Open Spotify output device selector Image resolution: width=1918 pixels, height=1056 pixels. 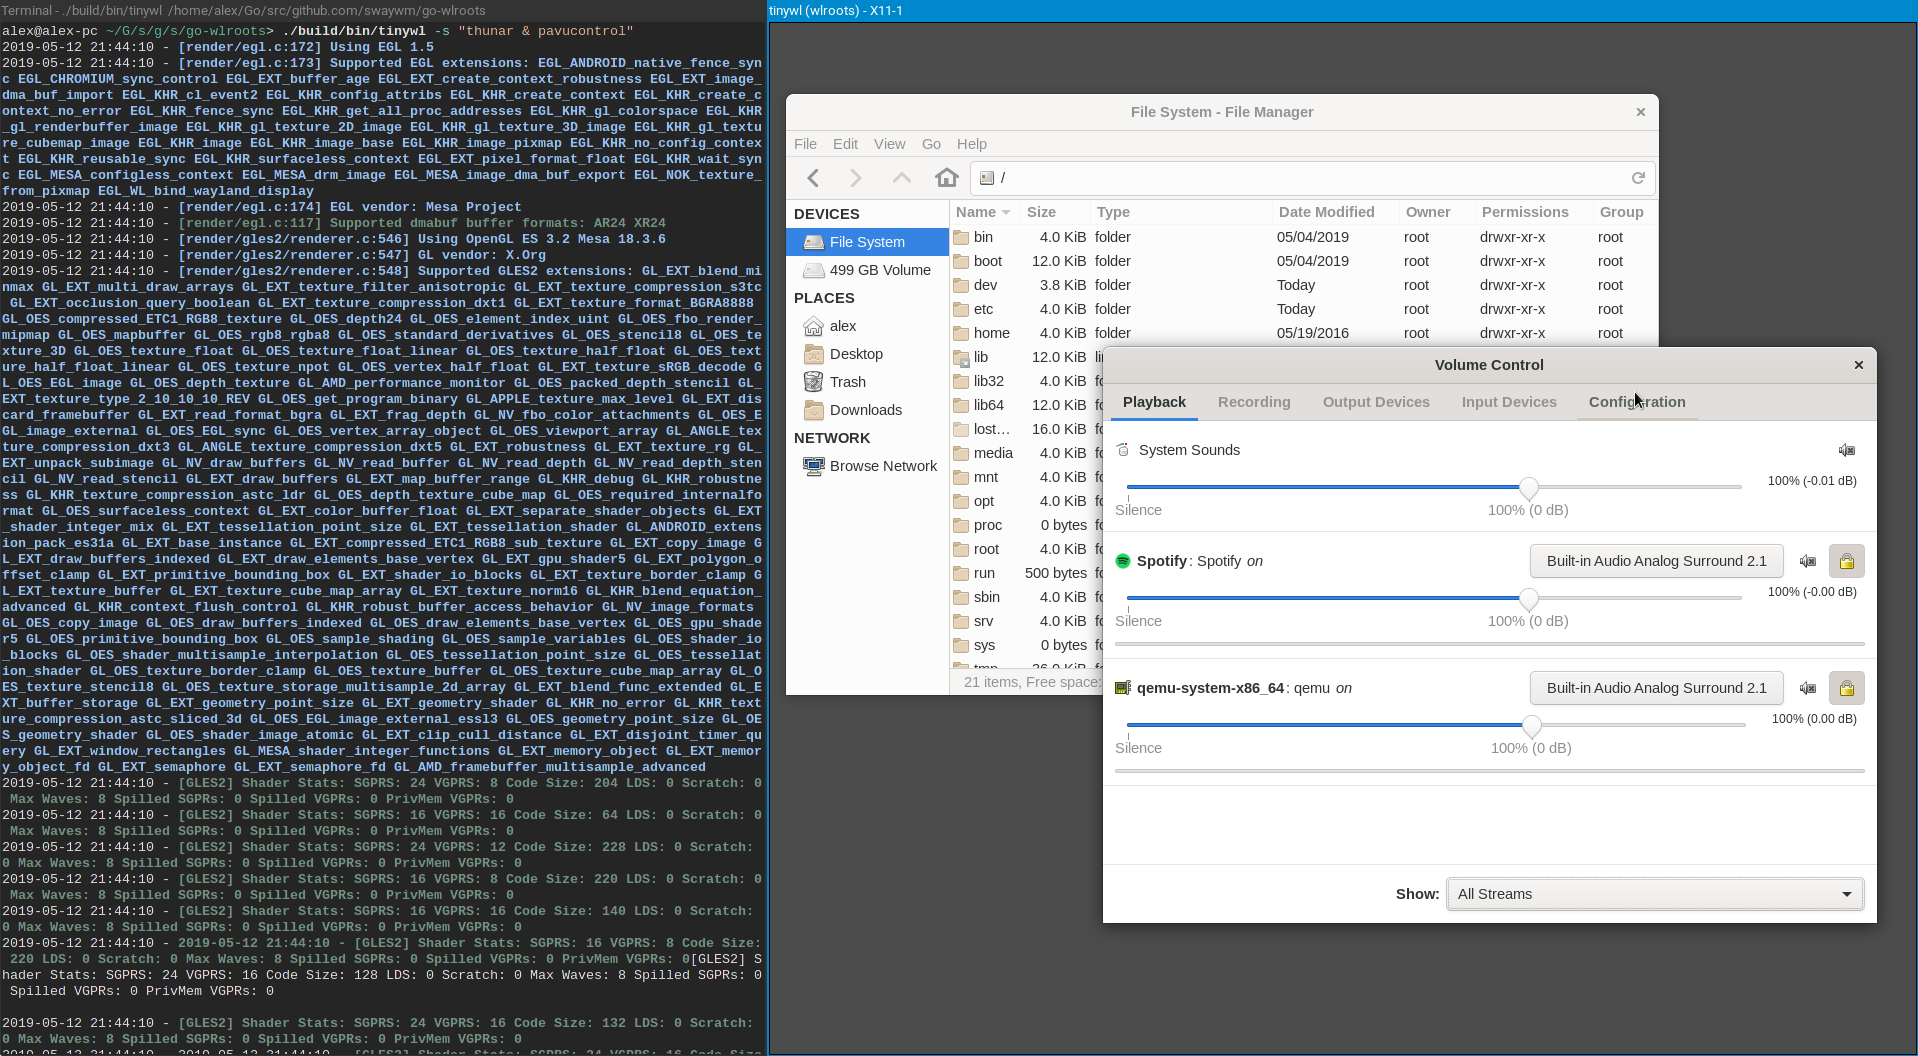pos(1656,561)
